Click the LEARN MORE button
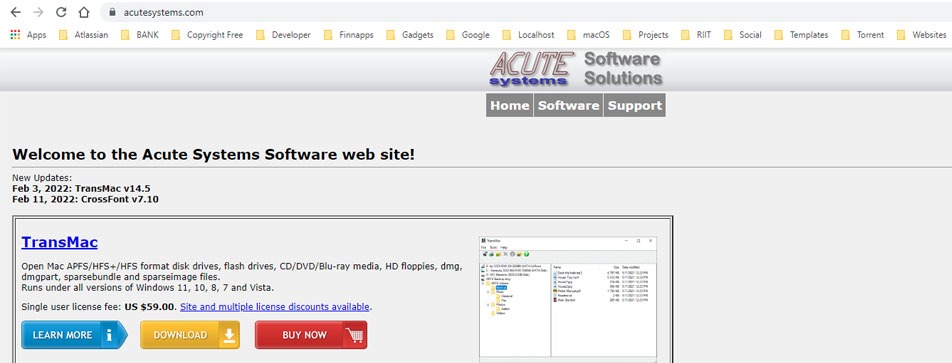Image resolution: width=952 pixels, height=363 pixels. point(74,334)
